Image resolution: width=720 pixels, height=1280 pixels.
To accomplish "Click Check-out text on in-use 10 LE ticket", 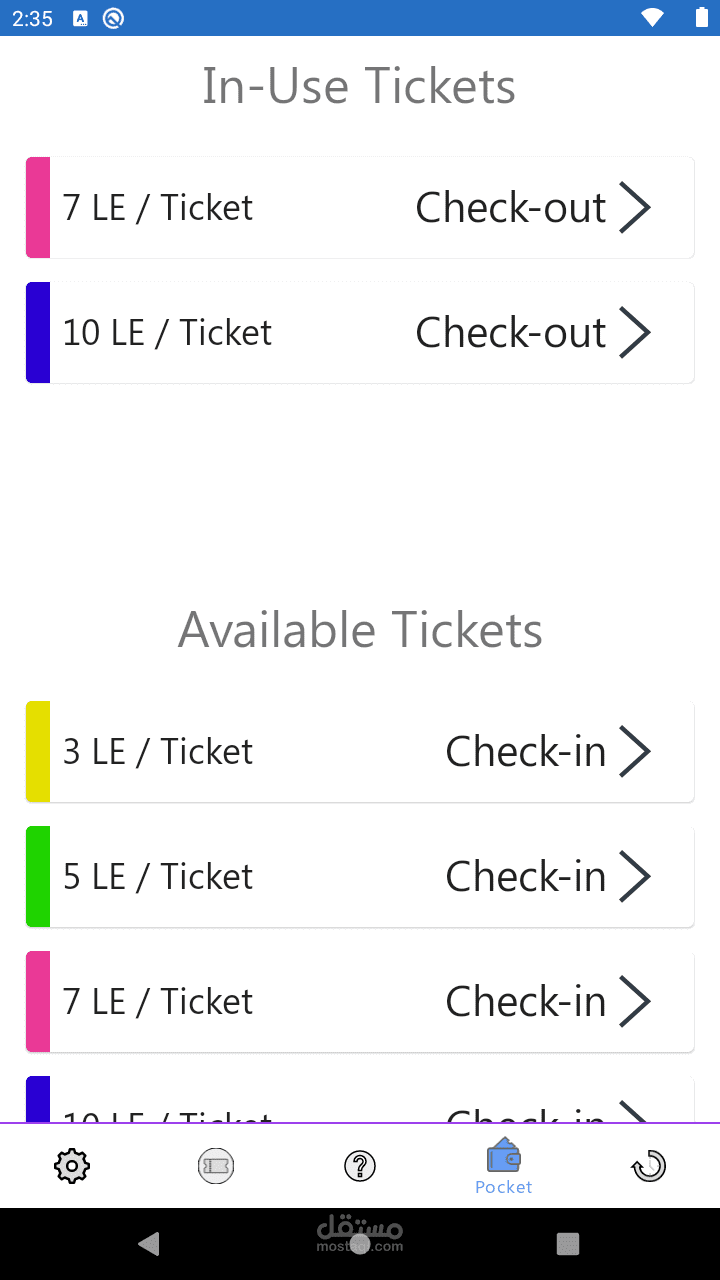I will [x=510, y=333].
